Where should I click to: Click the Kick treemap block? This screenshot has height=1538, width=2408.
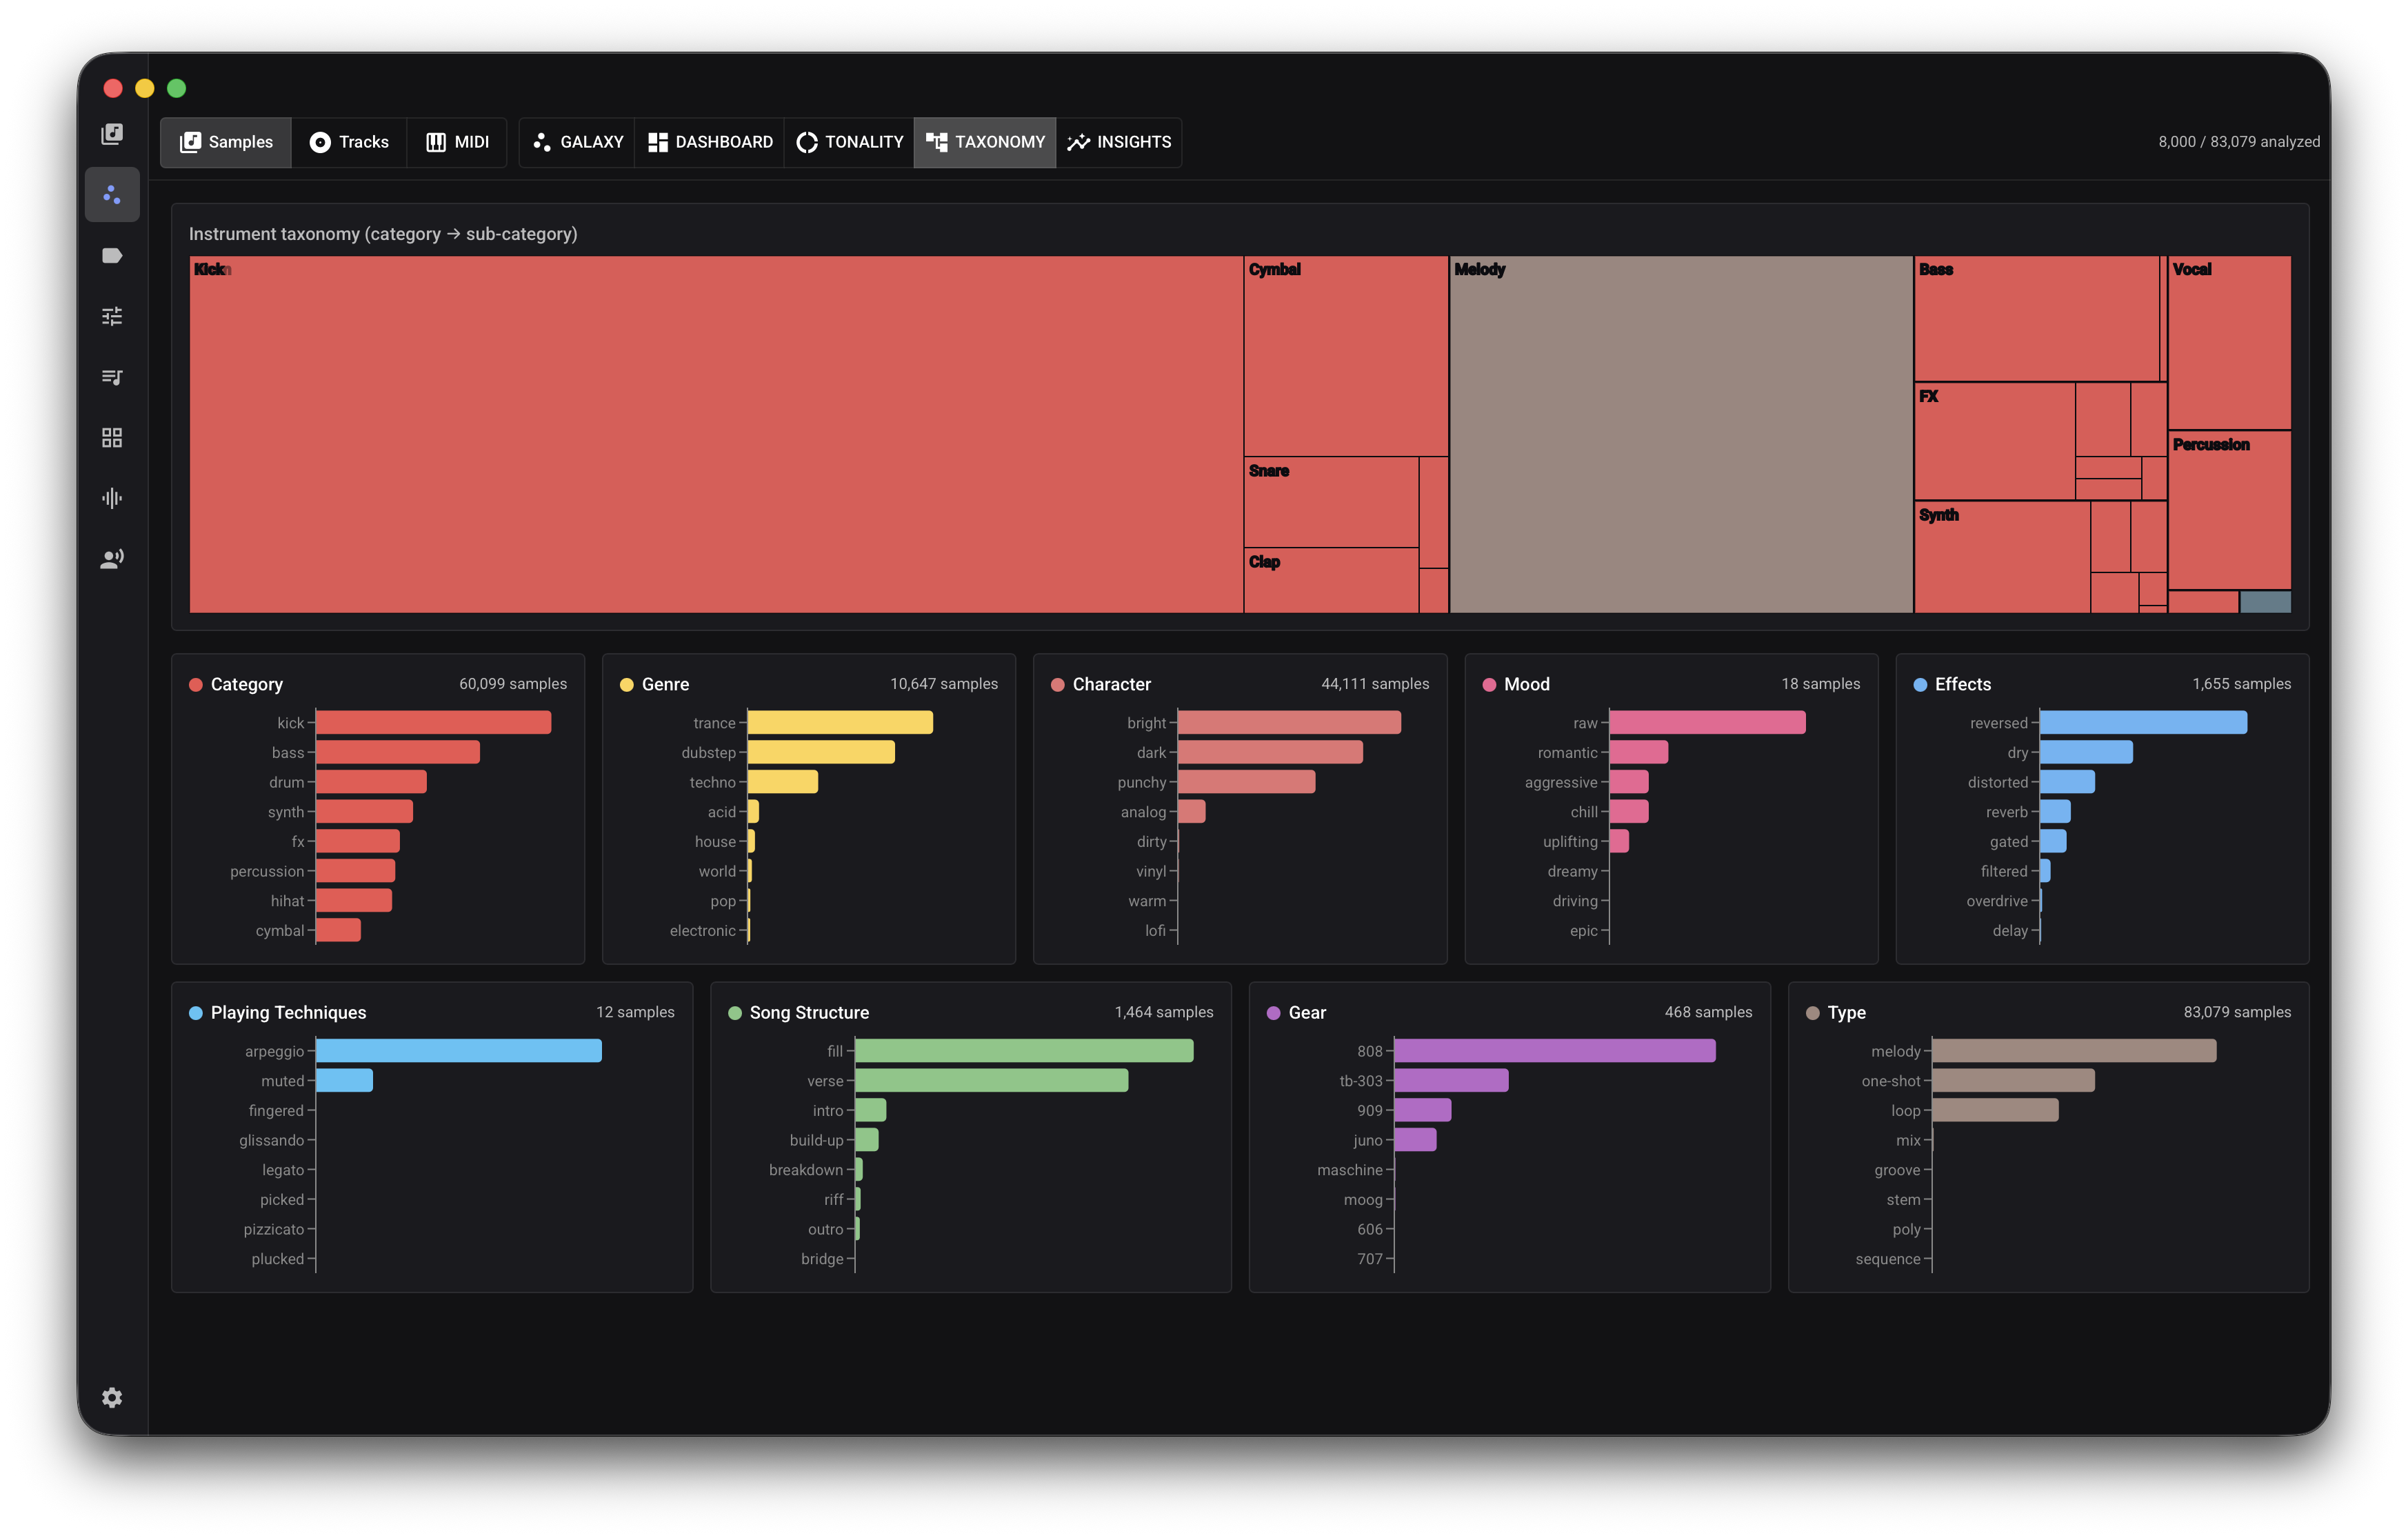(716, 434)
